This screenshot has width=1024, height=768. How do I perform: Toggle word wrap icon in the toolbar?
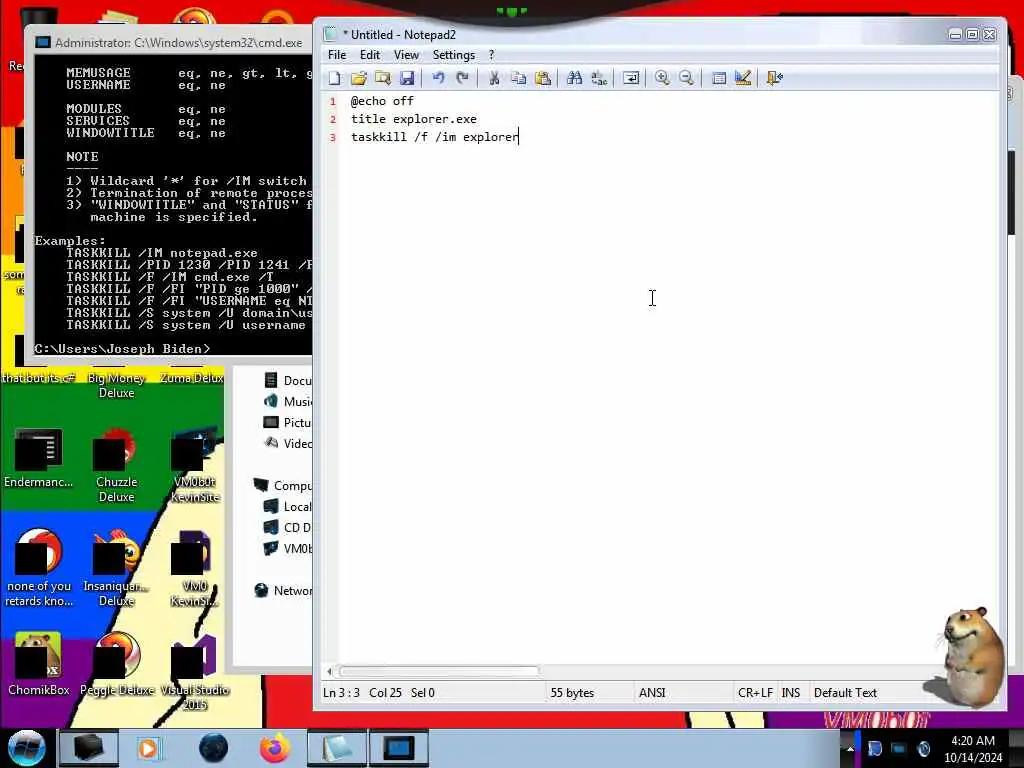coord(631,78)
